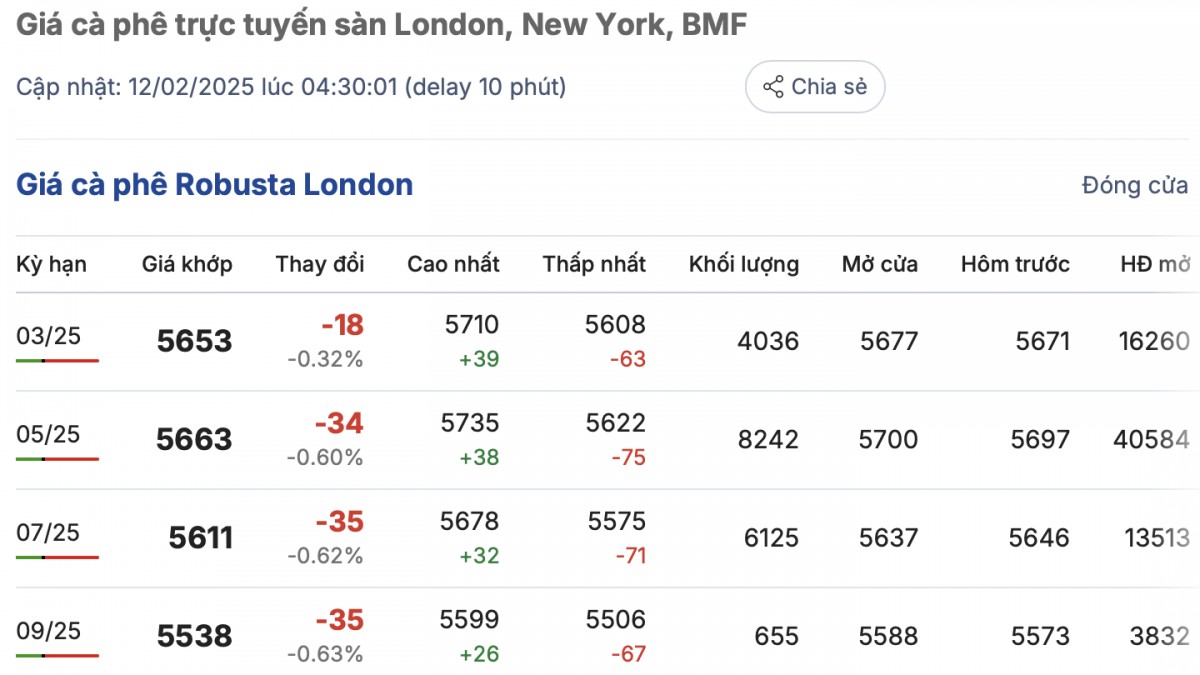Image resolution: width=1200 pixels, height=675 pixels.
Task: Sort by the Kỳ hạn column header
Action: coord(51,264)
